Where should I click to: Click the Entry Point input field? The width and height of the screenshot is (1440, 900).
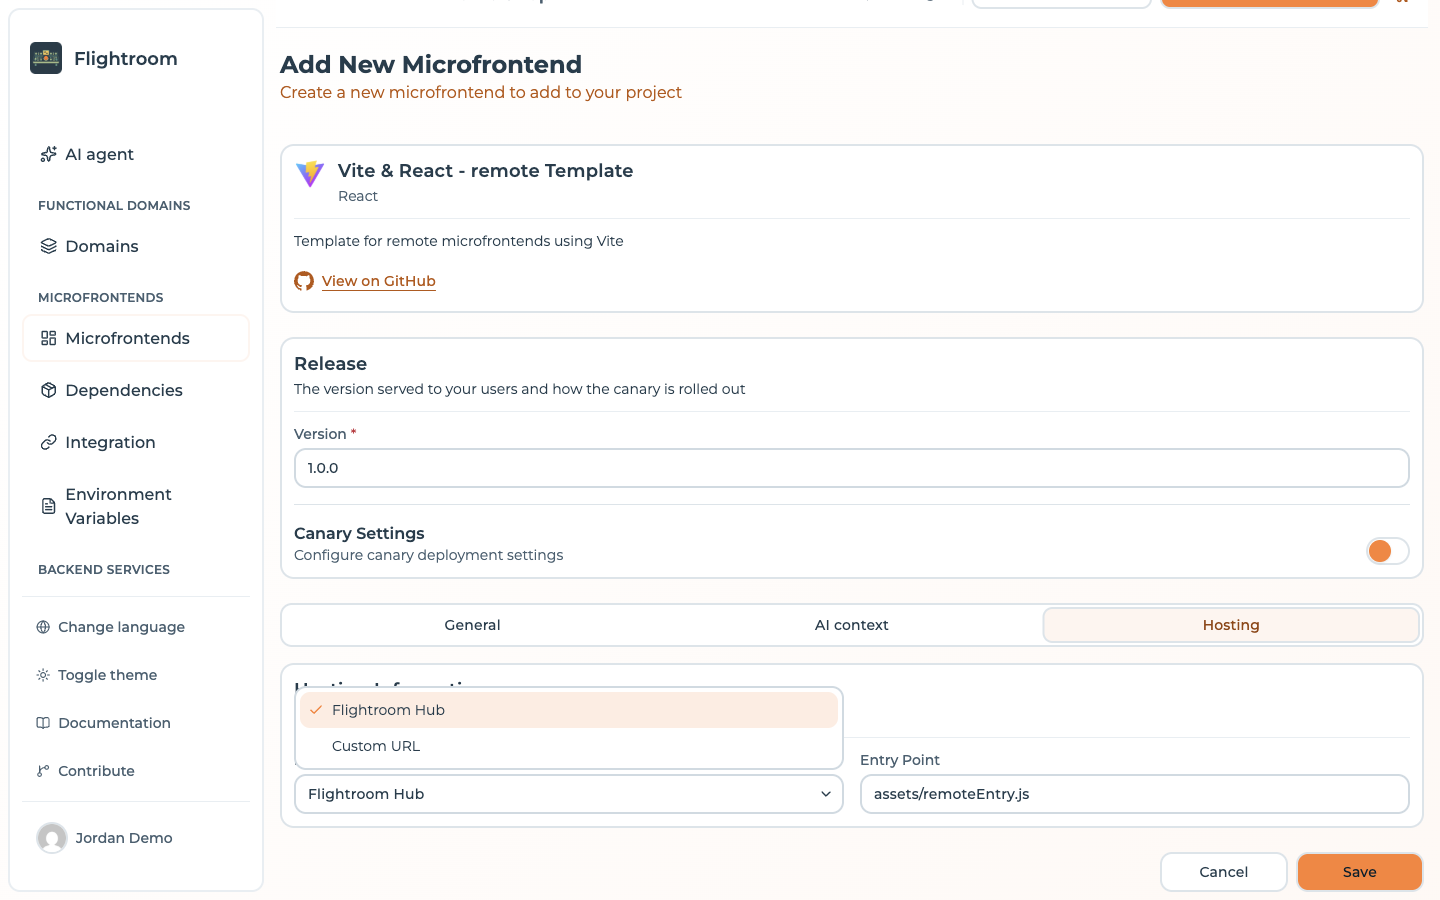click(x=1135, y=794)
